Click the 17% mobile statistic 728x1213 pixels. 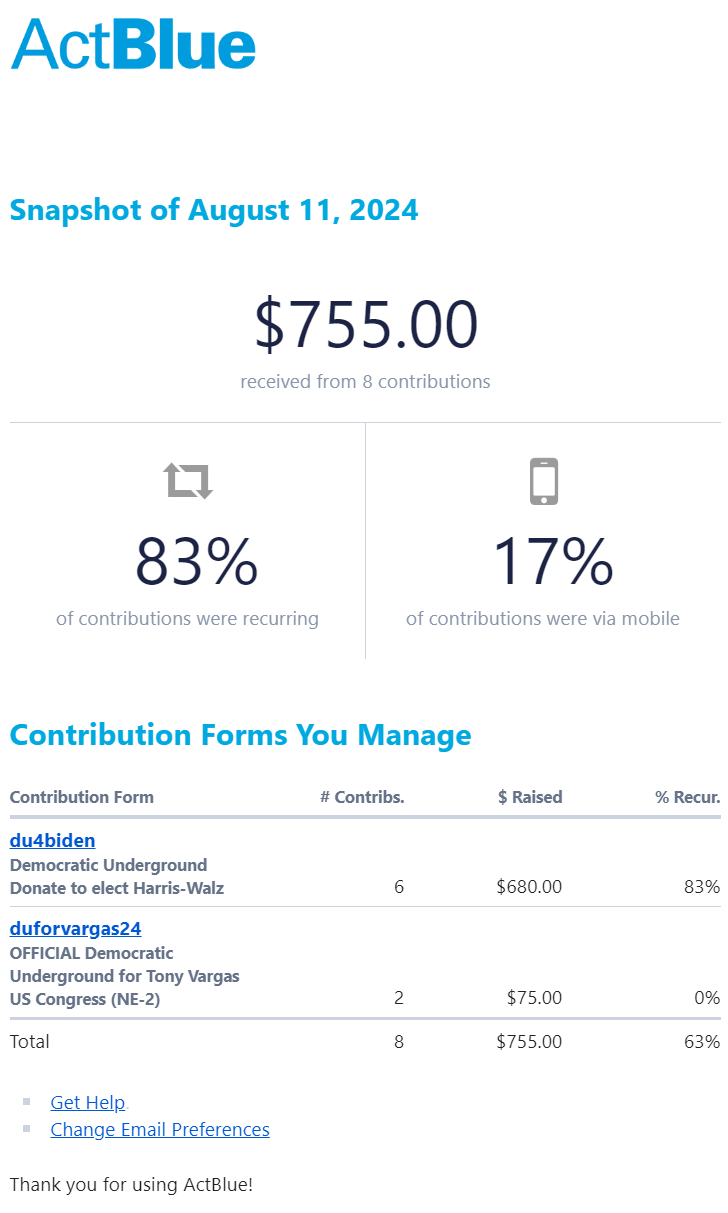553,561
